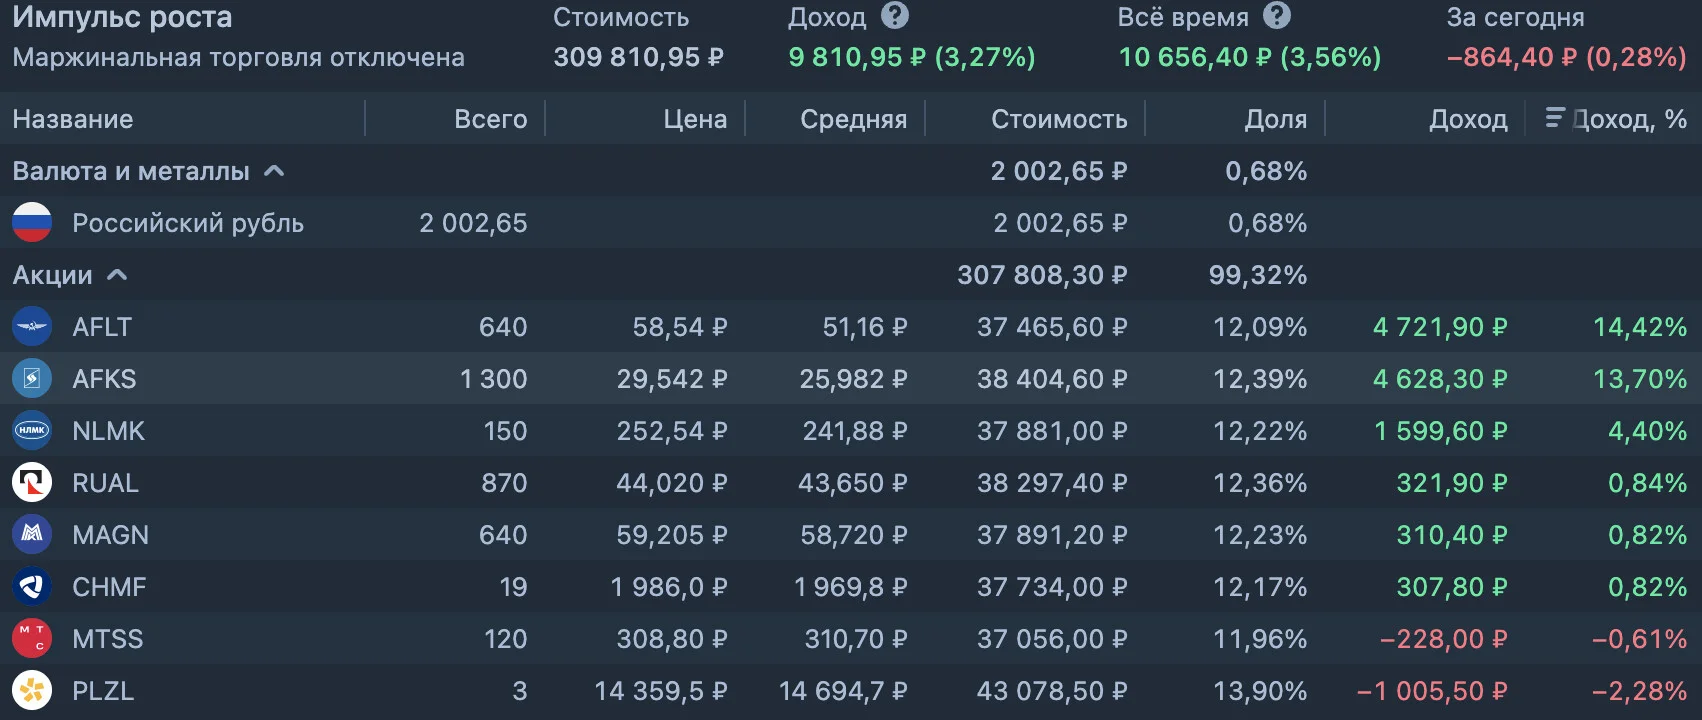Select the RUAL ticker name
This screenshot has width=1702, height=720.
pyautogui.click(x=105, y=483)
